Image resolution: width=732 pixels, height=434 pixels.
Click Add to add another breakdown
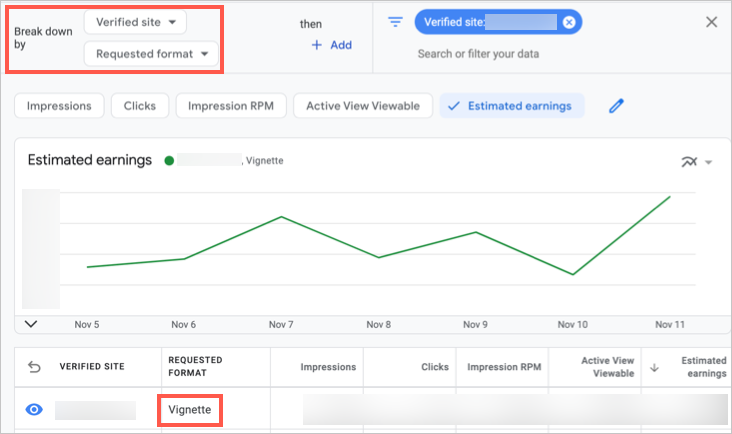(x=331, y=45)
